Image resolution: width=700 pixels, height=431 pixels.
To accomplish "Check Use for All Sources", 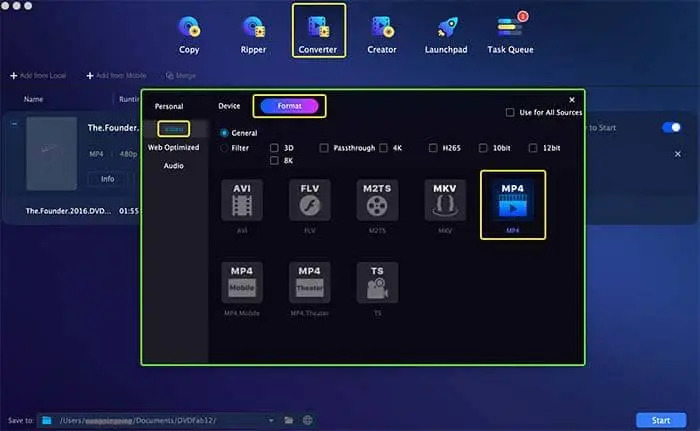I will coord(511,113).
